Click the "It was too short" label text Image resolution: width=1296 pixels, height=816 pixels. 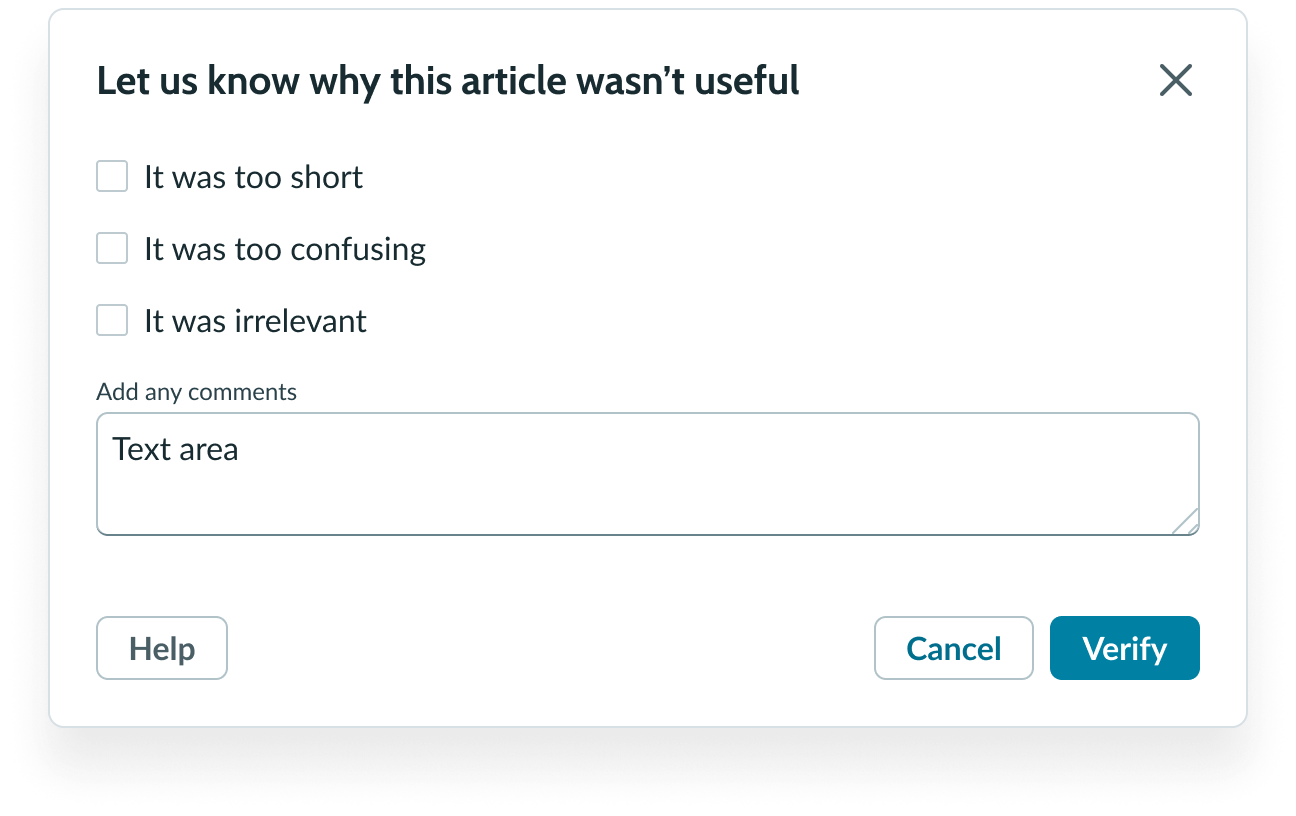point(253,177)
